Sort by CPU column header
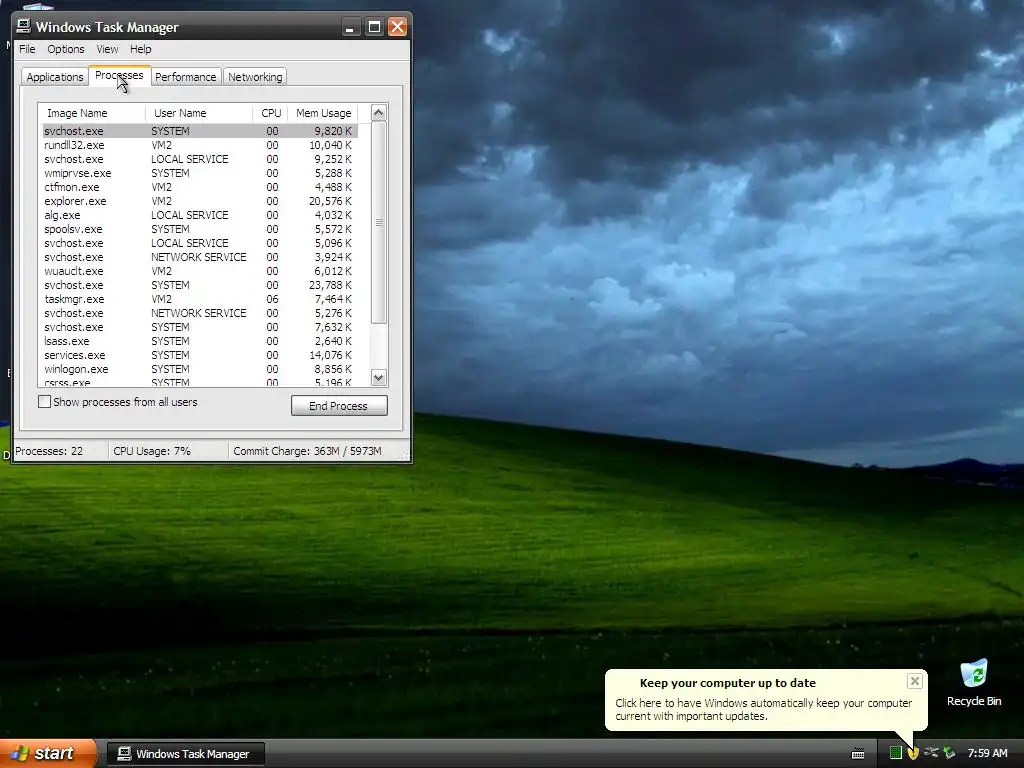 tap(270, 113)
